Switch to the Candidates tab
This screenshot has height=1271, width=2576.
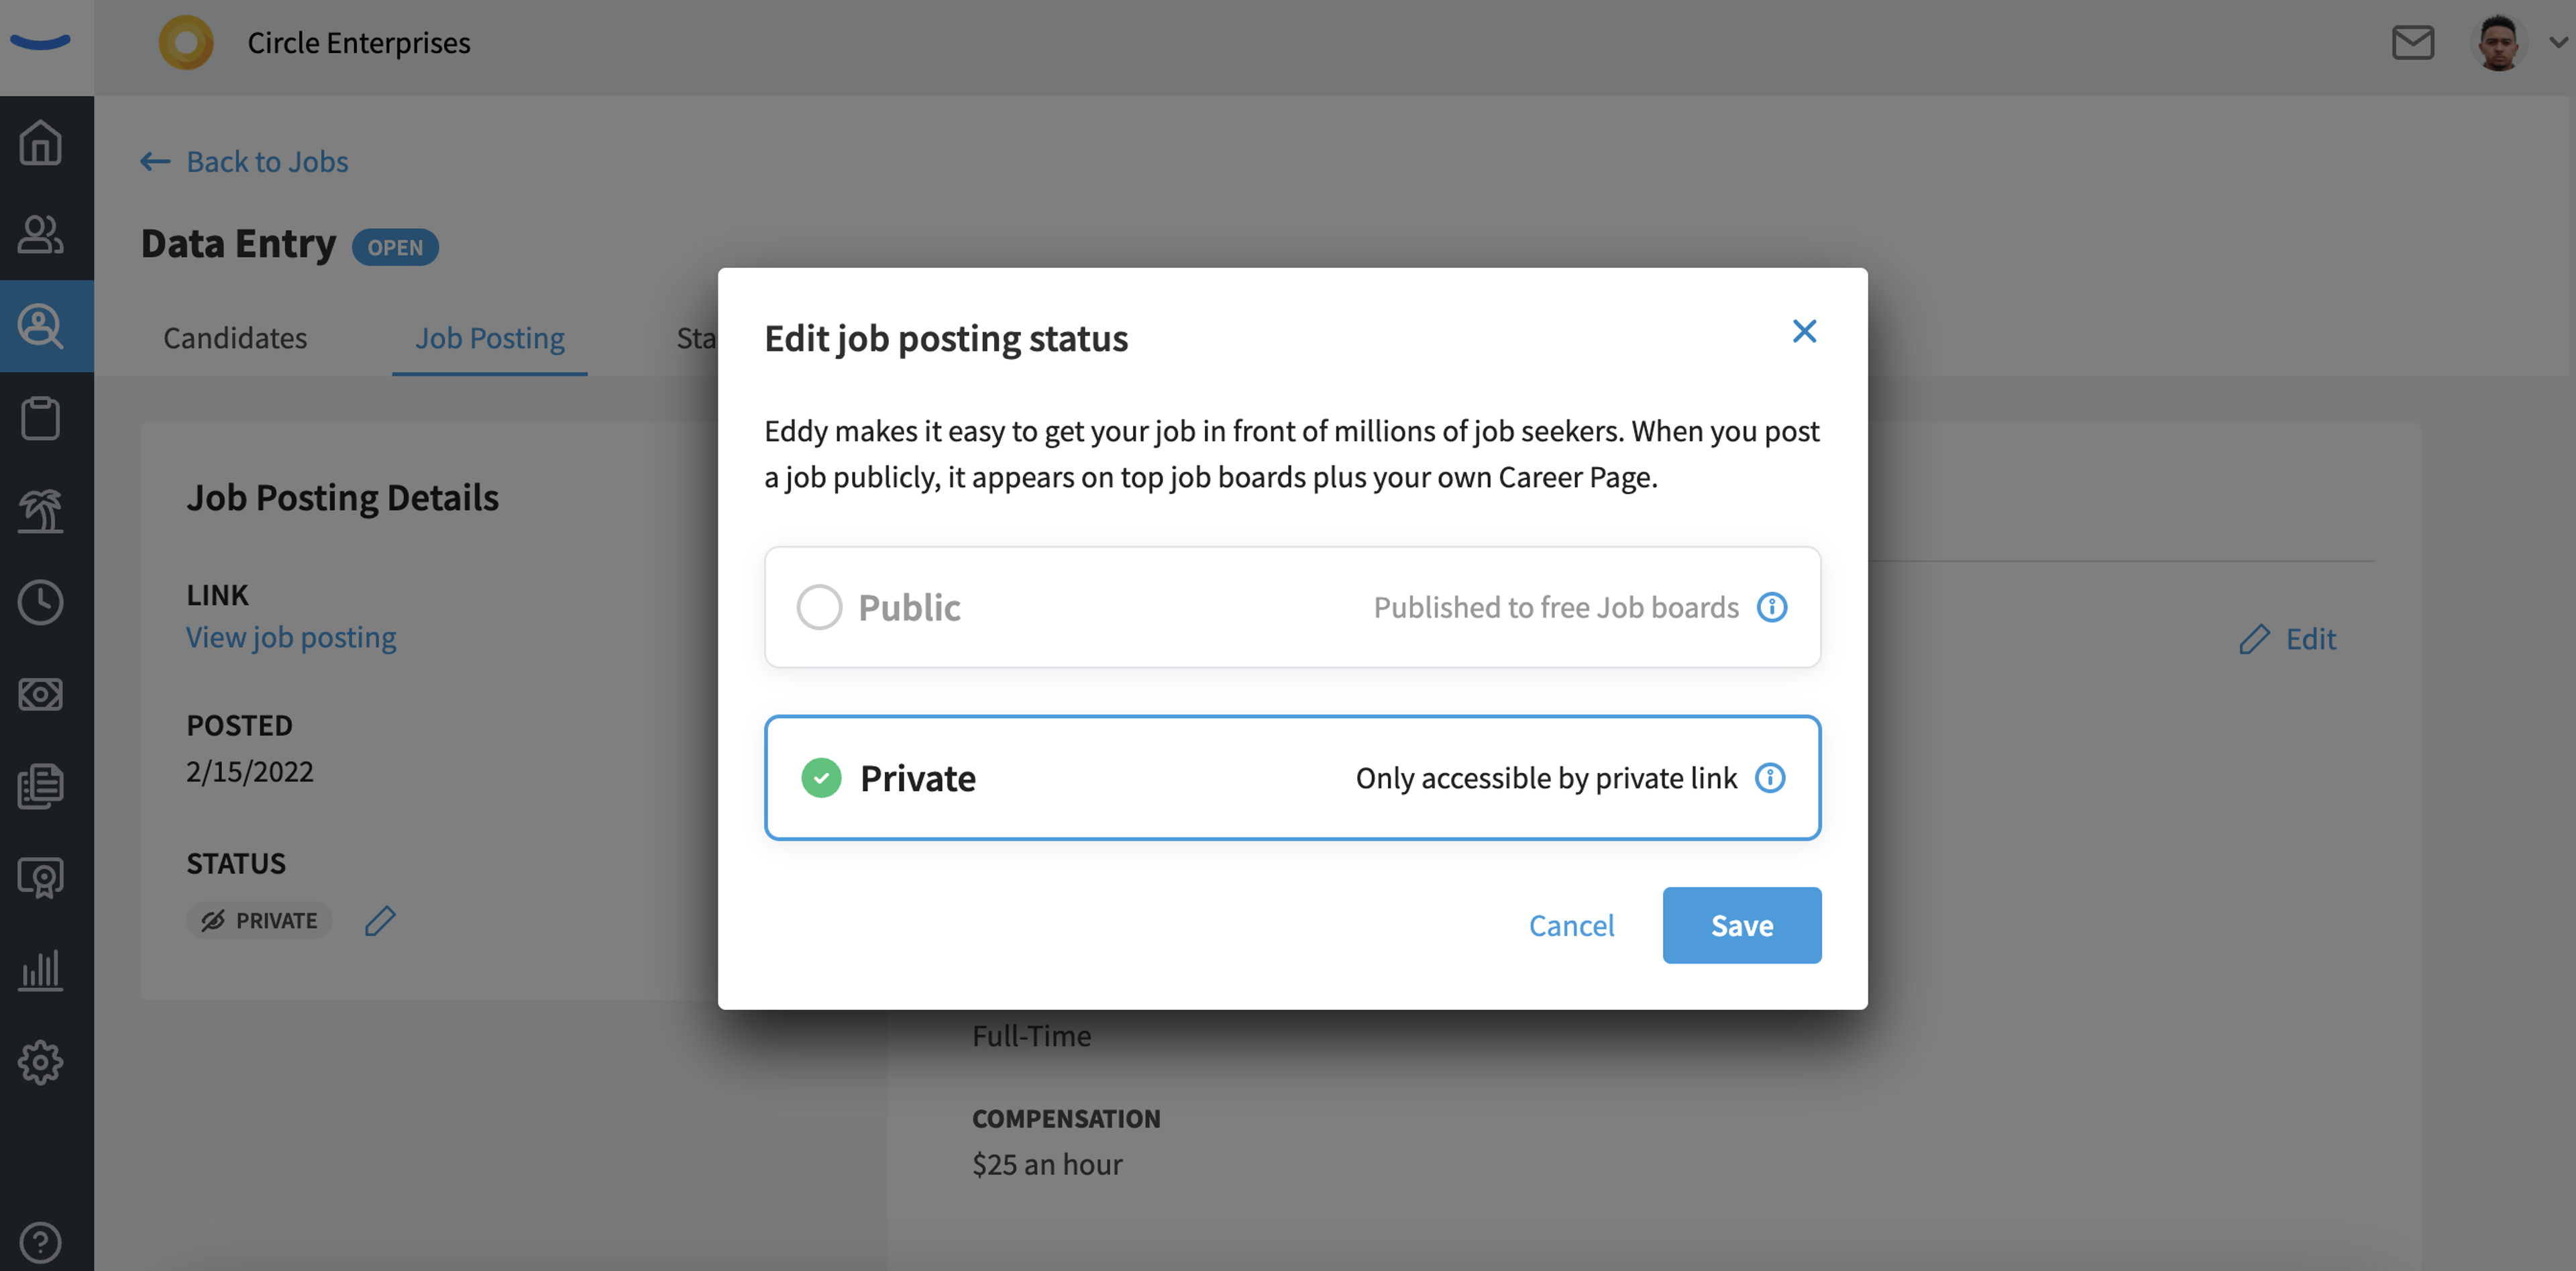click(235, 338)
